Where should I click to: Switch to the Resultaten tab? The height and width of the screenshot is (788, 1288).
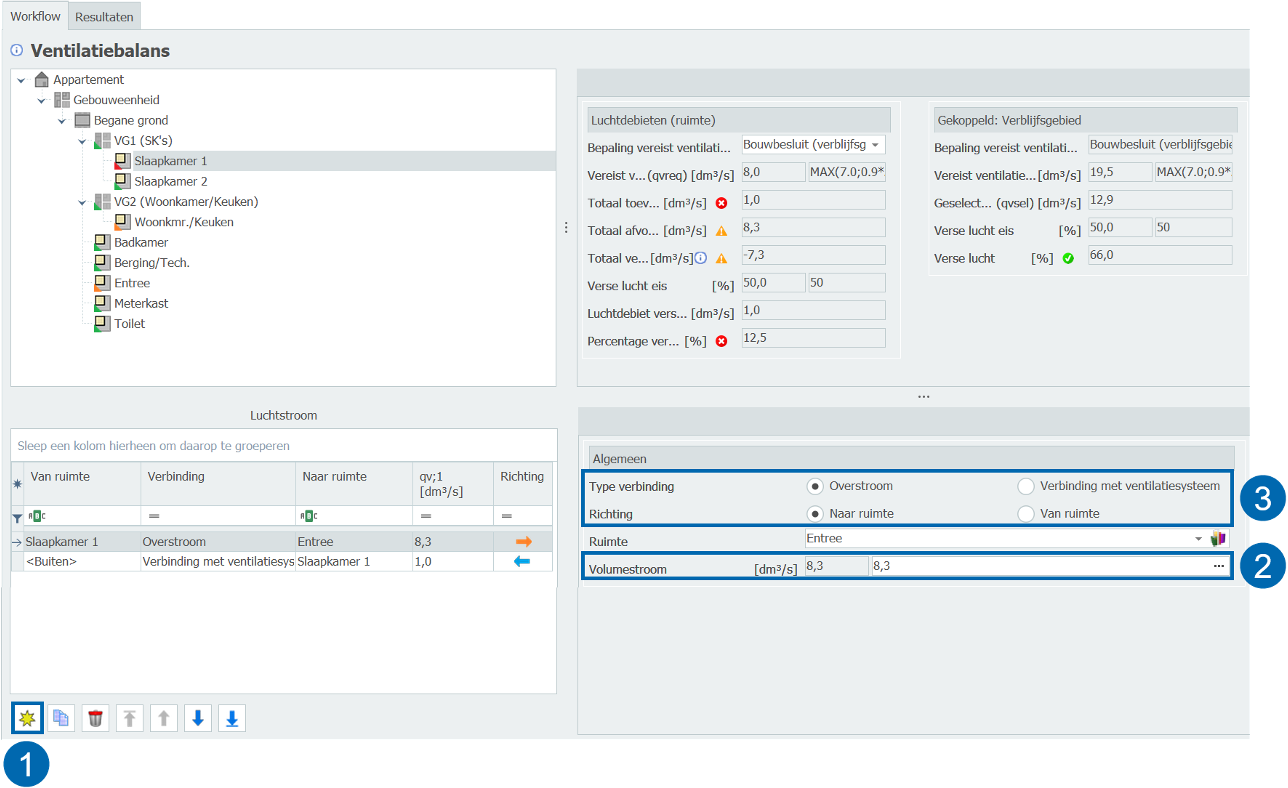click(x=104, y=17)
